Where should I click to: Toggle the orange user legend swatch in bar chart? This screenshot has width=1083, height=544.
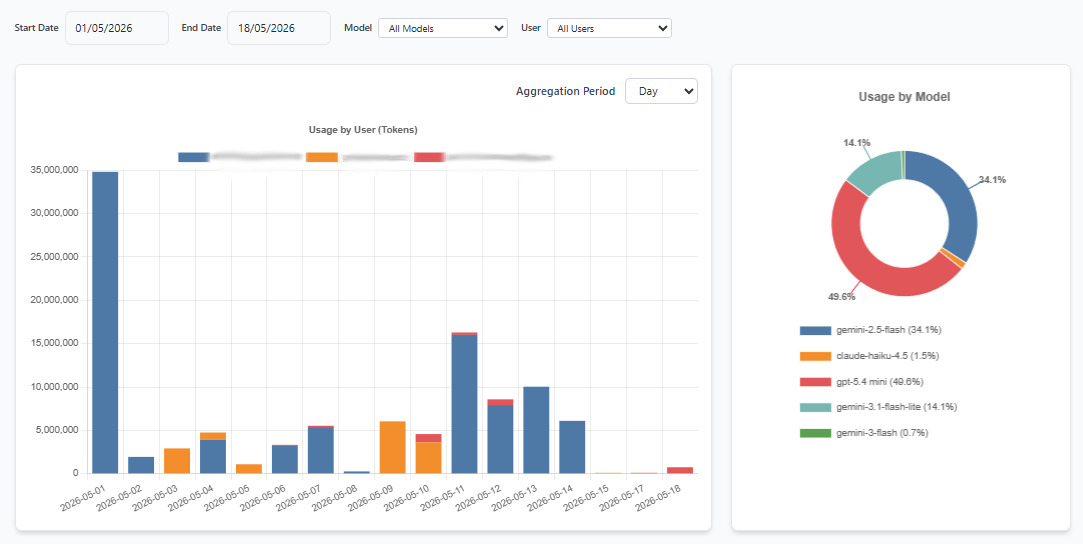tap(322, 157)
